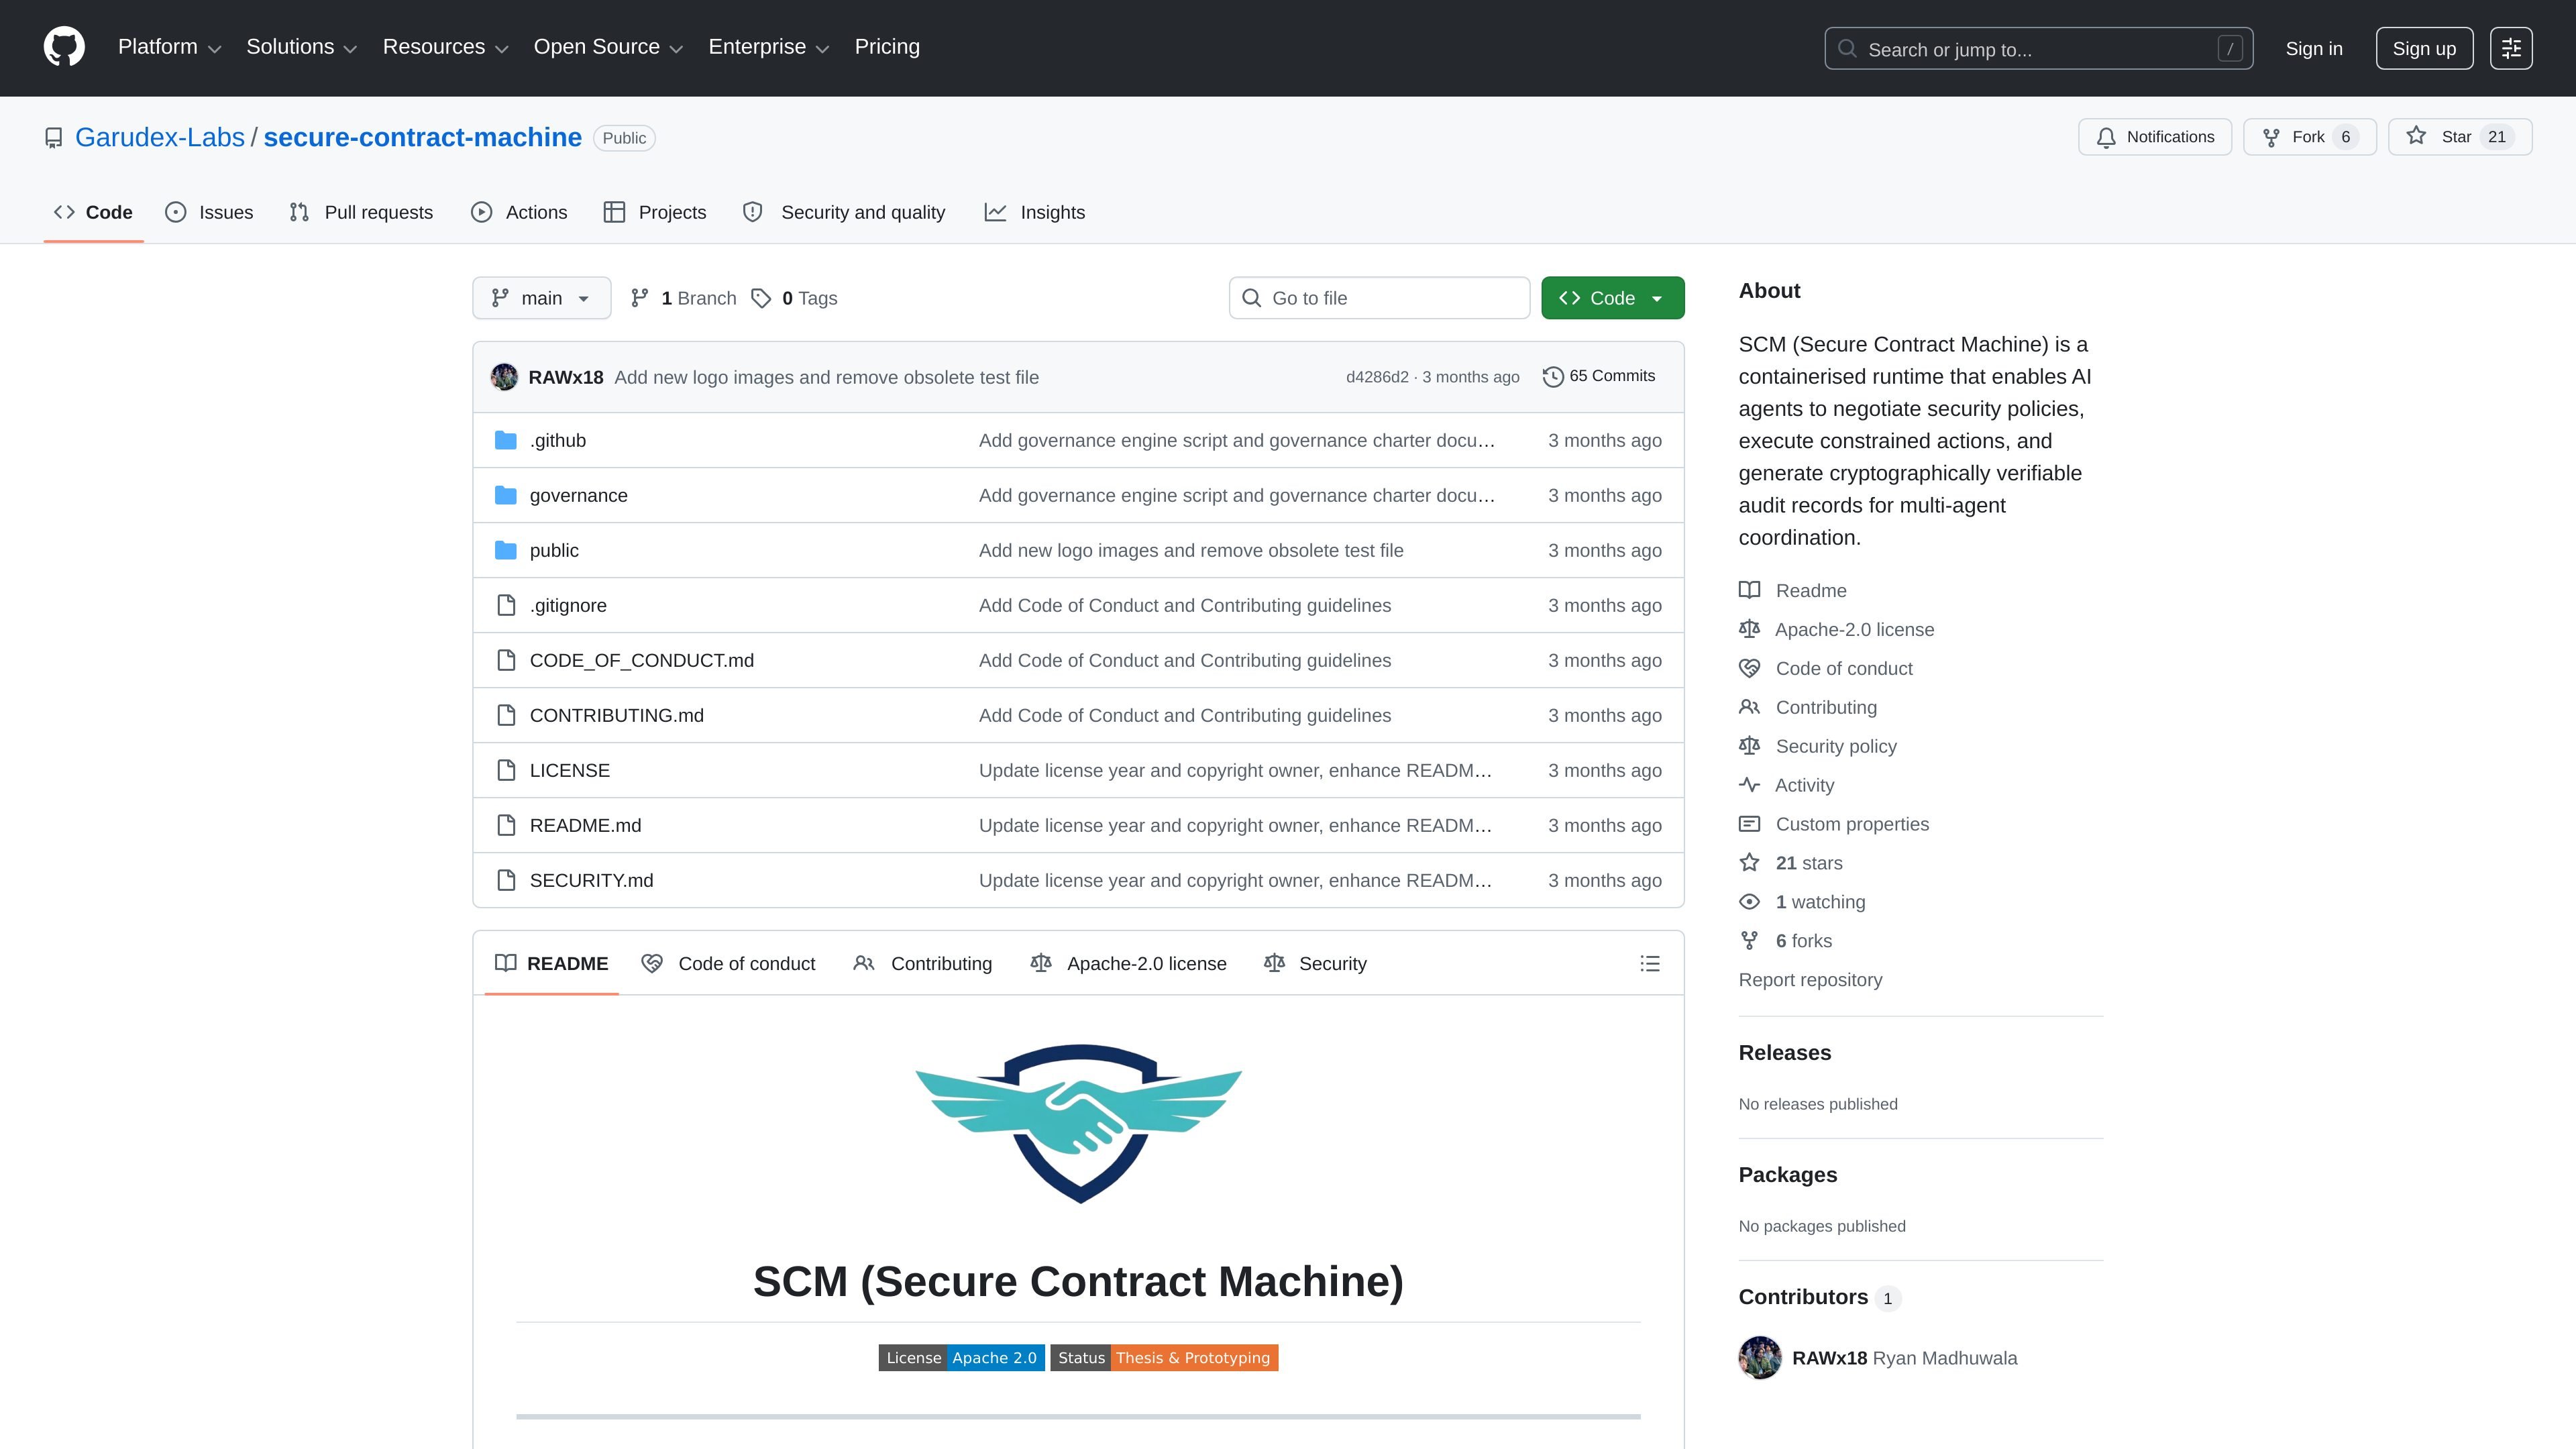Viewport: 2576px width, 1449px height.
Task: Click the file icon for LICENSE
Action: coord(506,770)
